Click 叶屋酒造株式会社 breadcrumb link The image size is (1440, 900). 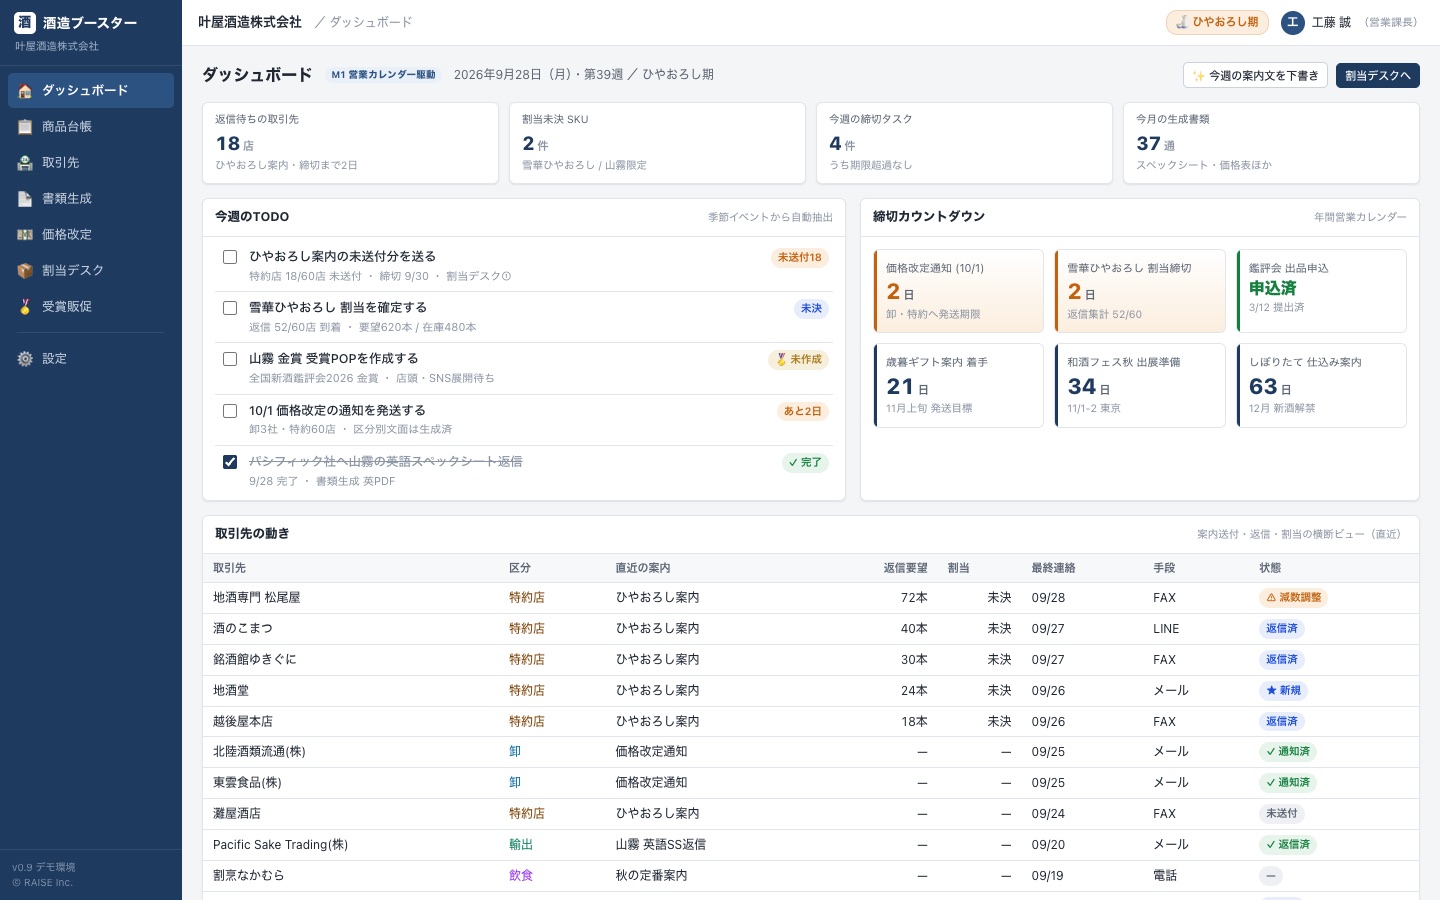pos(250,22)
